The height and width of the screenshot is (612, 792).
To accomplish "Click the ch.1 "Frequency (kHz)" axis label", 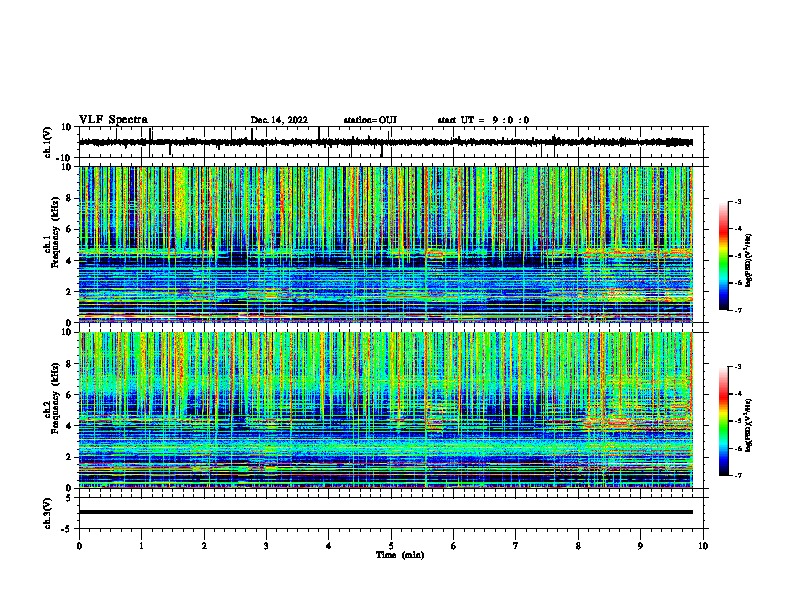I will (55, 232).
